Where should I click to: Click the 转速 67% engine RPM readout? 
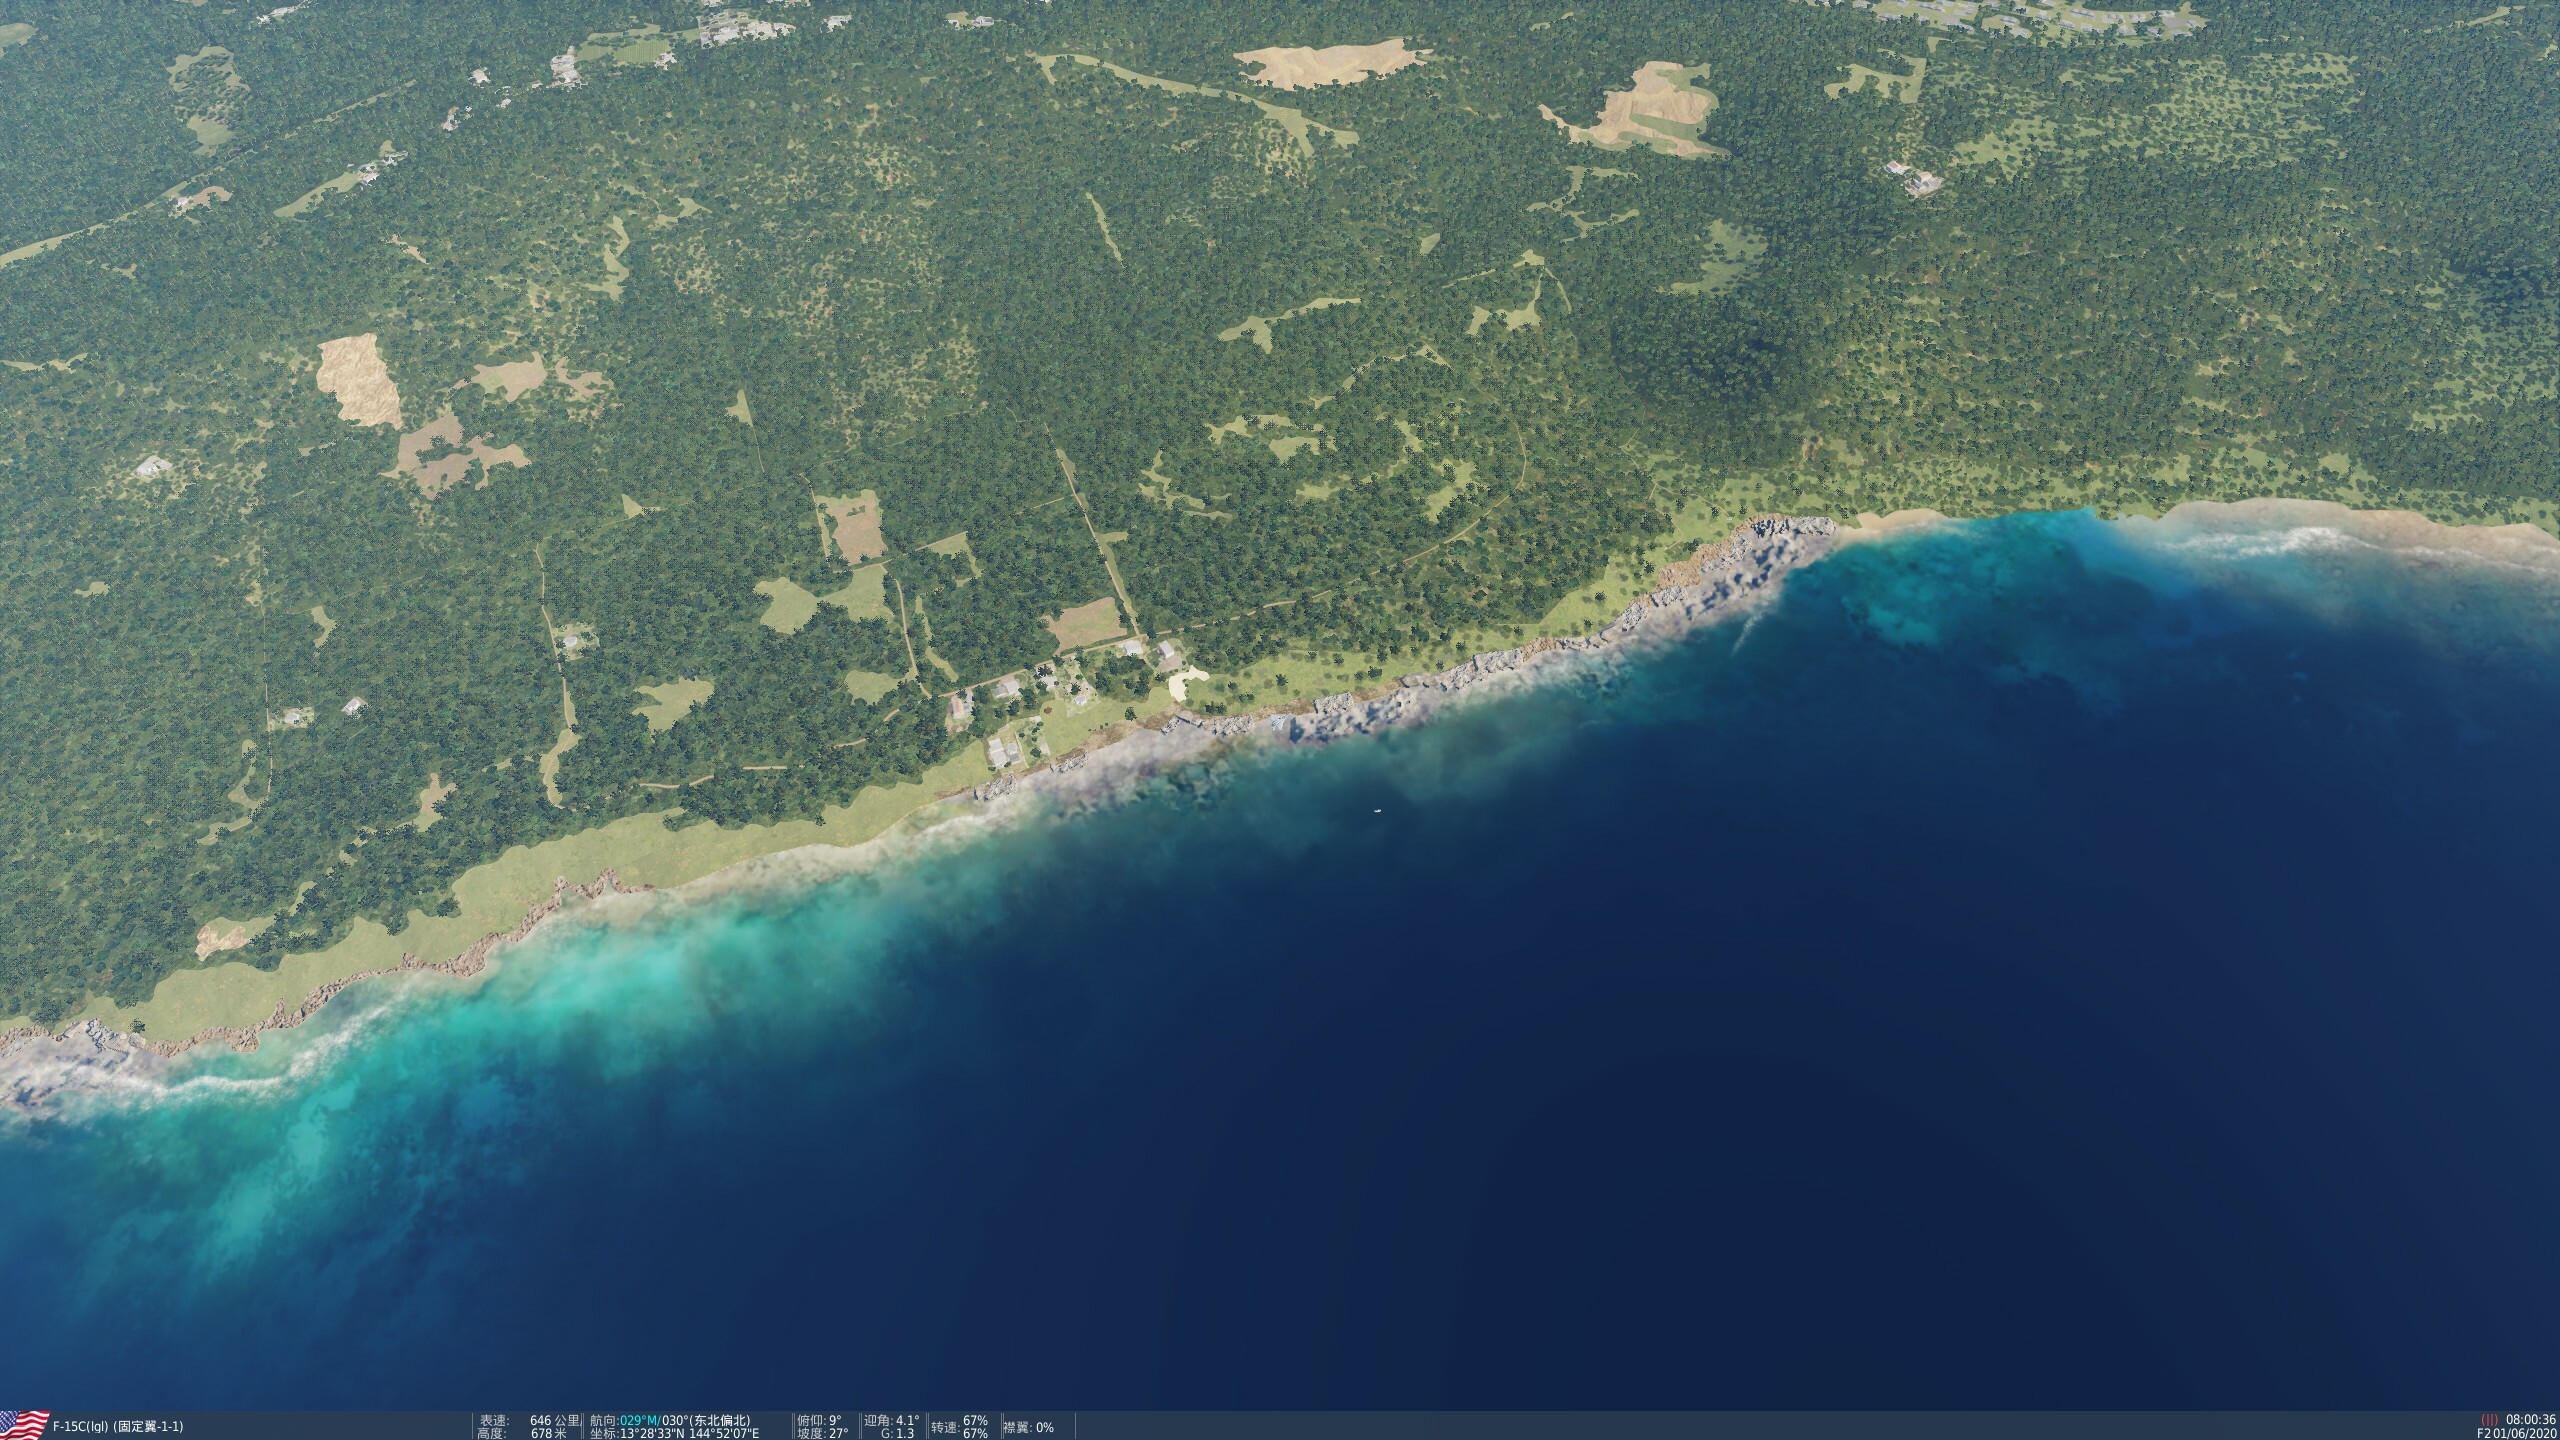960,1427
